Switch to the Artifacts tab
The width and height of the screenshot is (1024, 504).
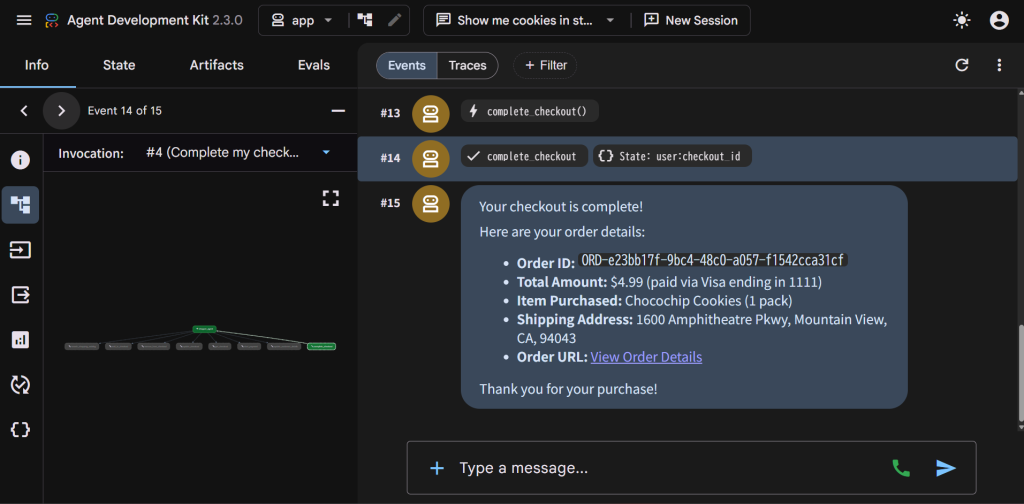[x=217, y=65]
